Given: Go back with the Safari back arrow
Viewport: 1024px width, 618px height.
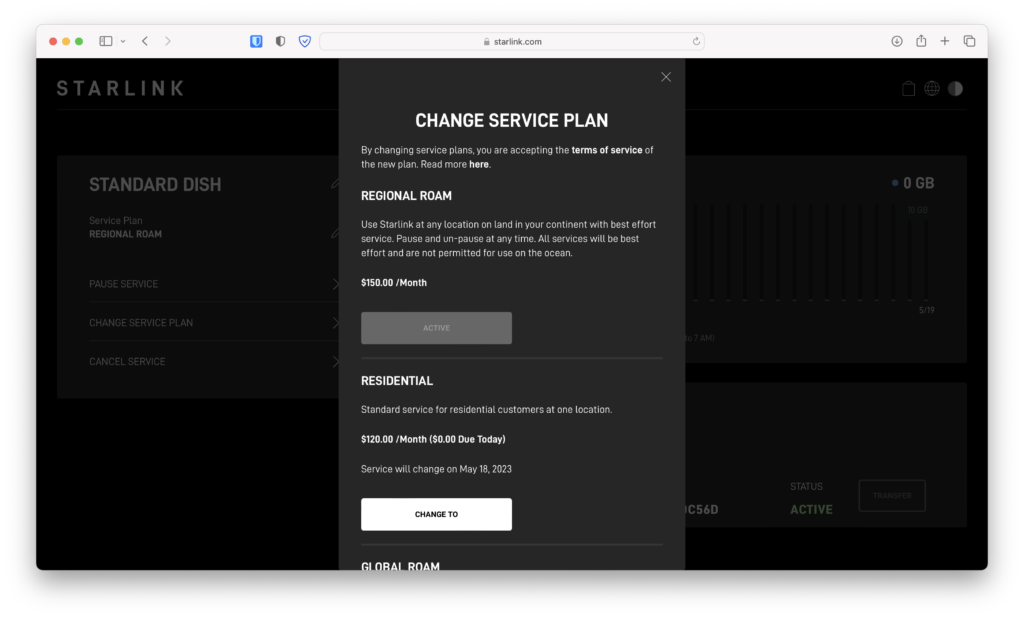Looking at the screenshot, I should pos(145,41).
